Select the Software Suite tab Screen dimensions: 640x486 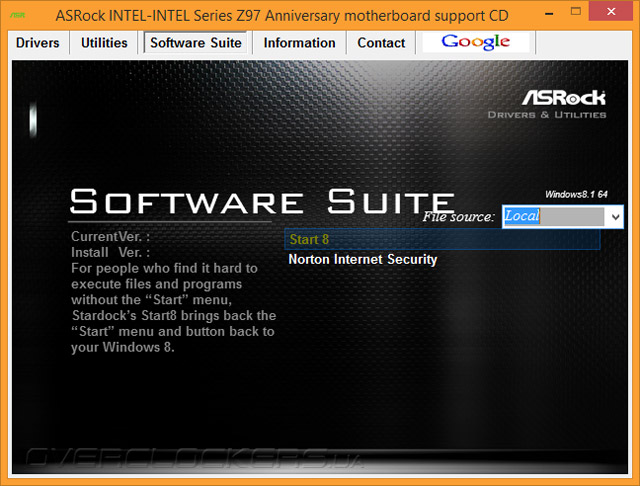coord(196,42)
